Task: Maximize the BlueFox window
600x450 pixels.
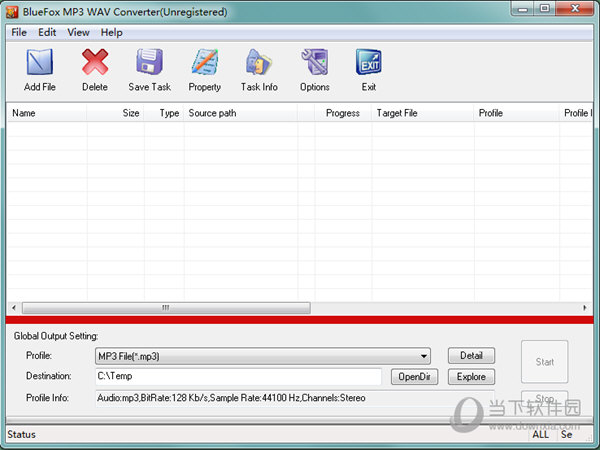Action: coord(545,8)
